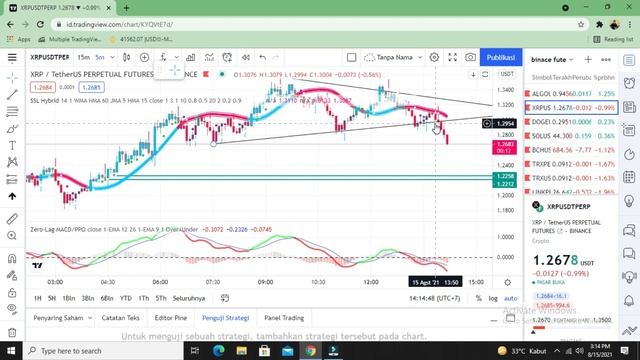Screen dimensions: 640x360
Task: Set the YTD date range
Action: 126,298
